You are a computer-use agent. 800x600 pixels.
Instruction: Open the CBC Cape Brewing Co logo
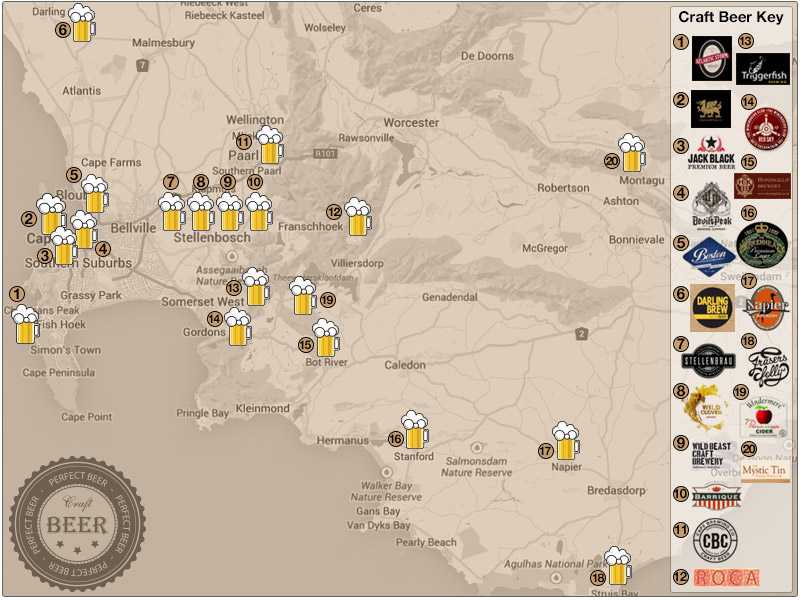coord(714,540)
